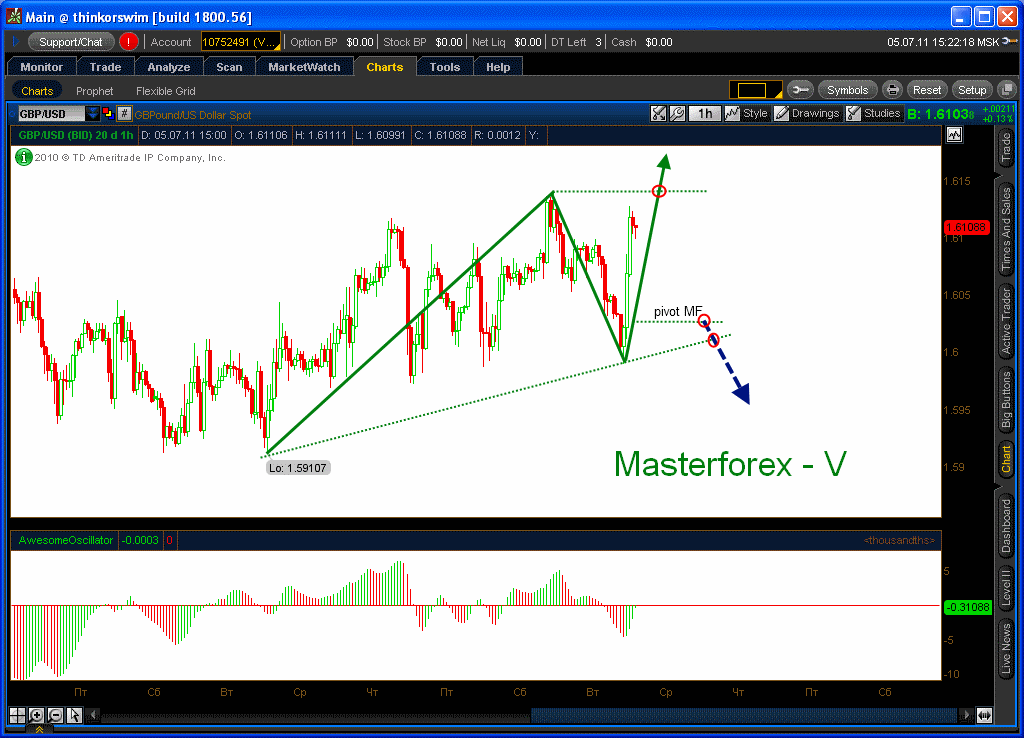This screenshot has height=738, width=1024.
Task: Open the Trade tab
Action: click(105, 67)
